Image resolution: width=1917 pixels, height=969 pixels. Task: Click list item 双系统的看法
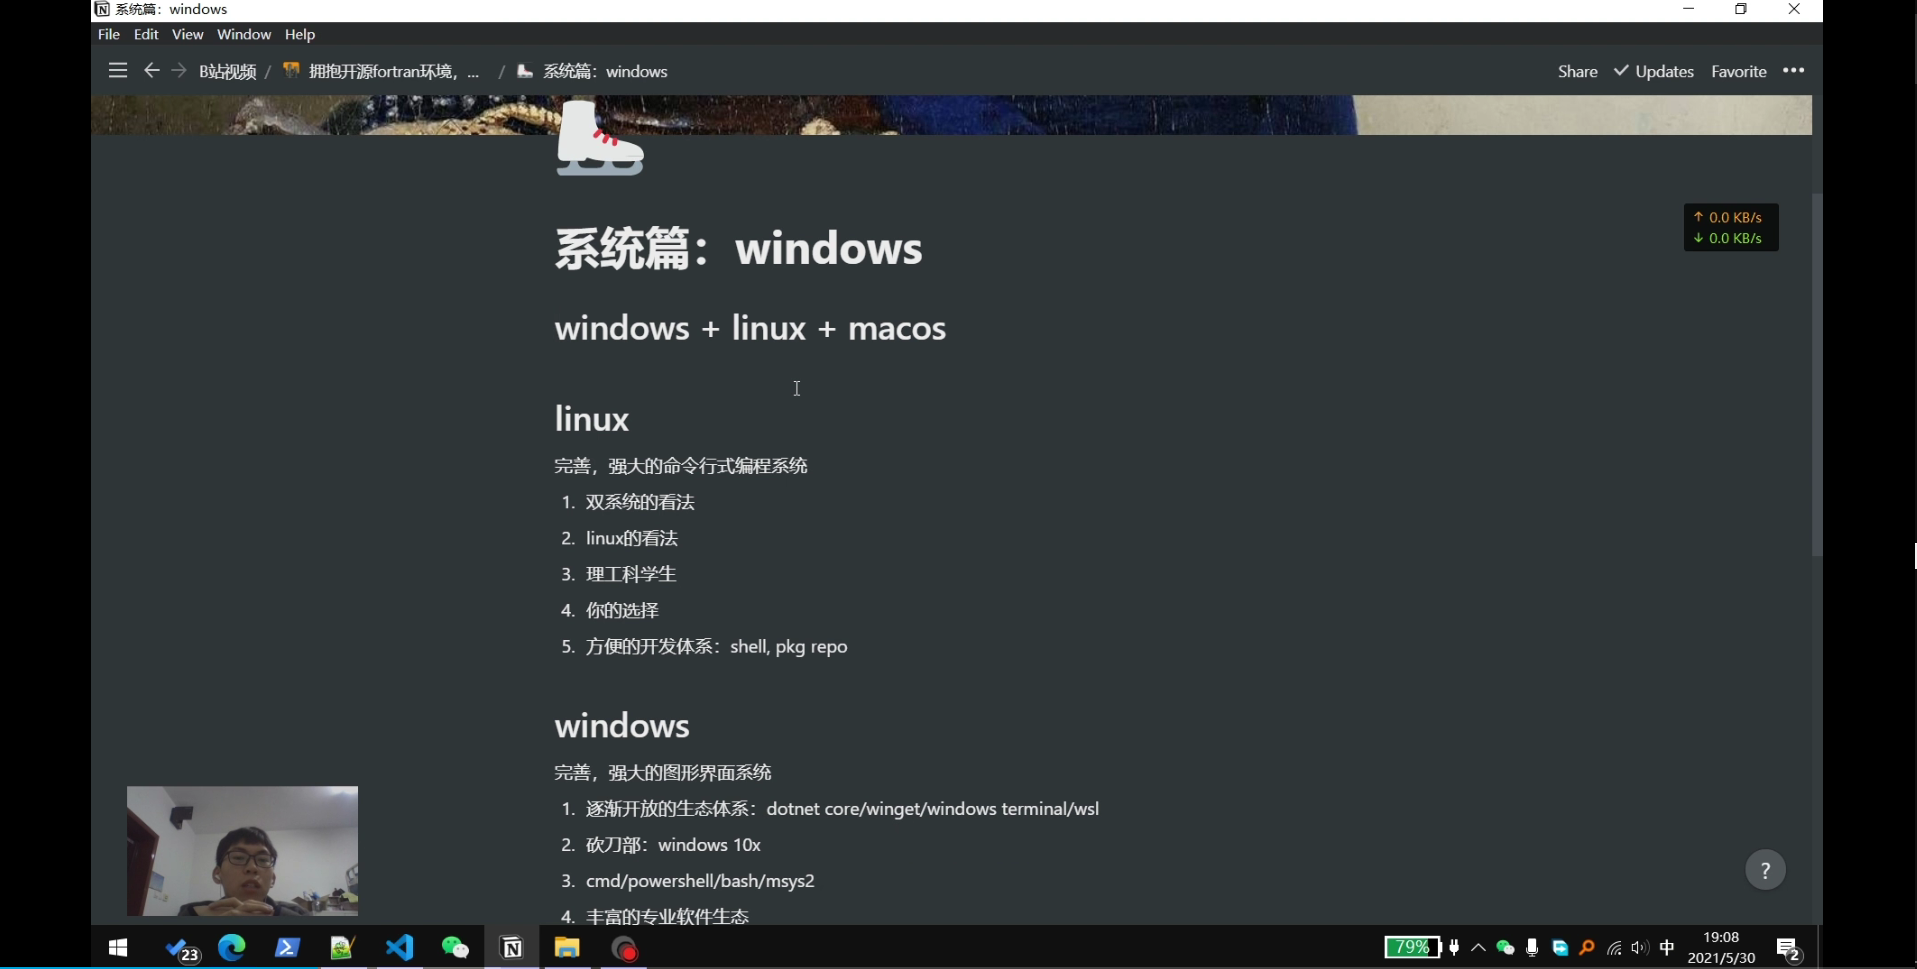pos(640,502)
